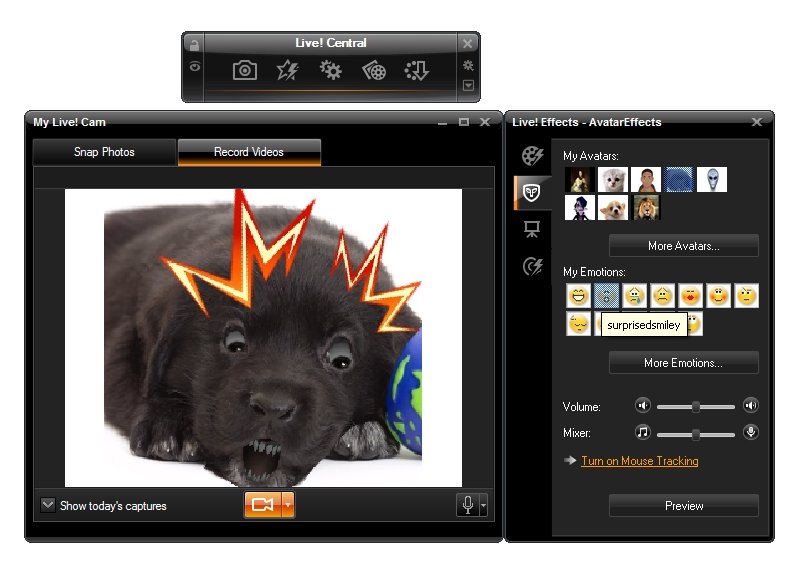Choose the white kitten avatar thumbnail
The width and height of the screenshot is (802, 572).
tap(612, 180)
